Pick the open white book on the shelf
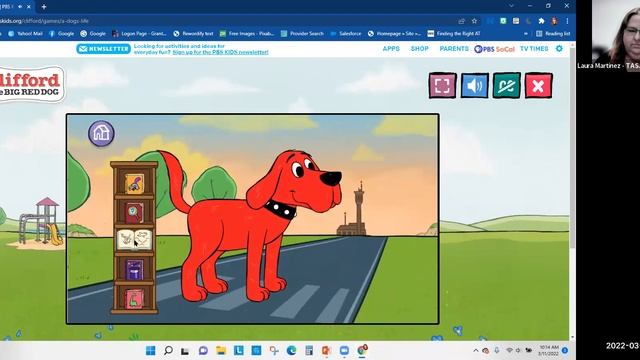The height and width of the screenshot is (360, 640). 134,240
